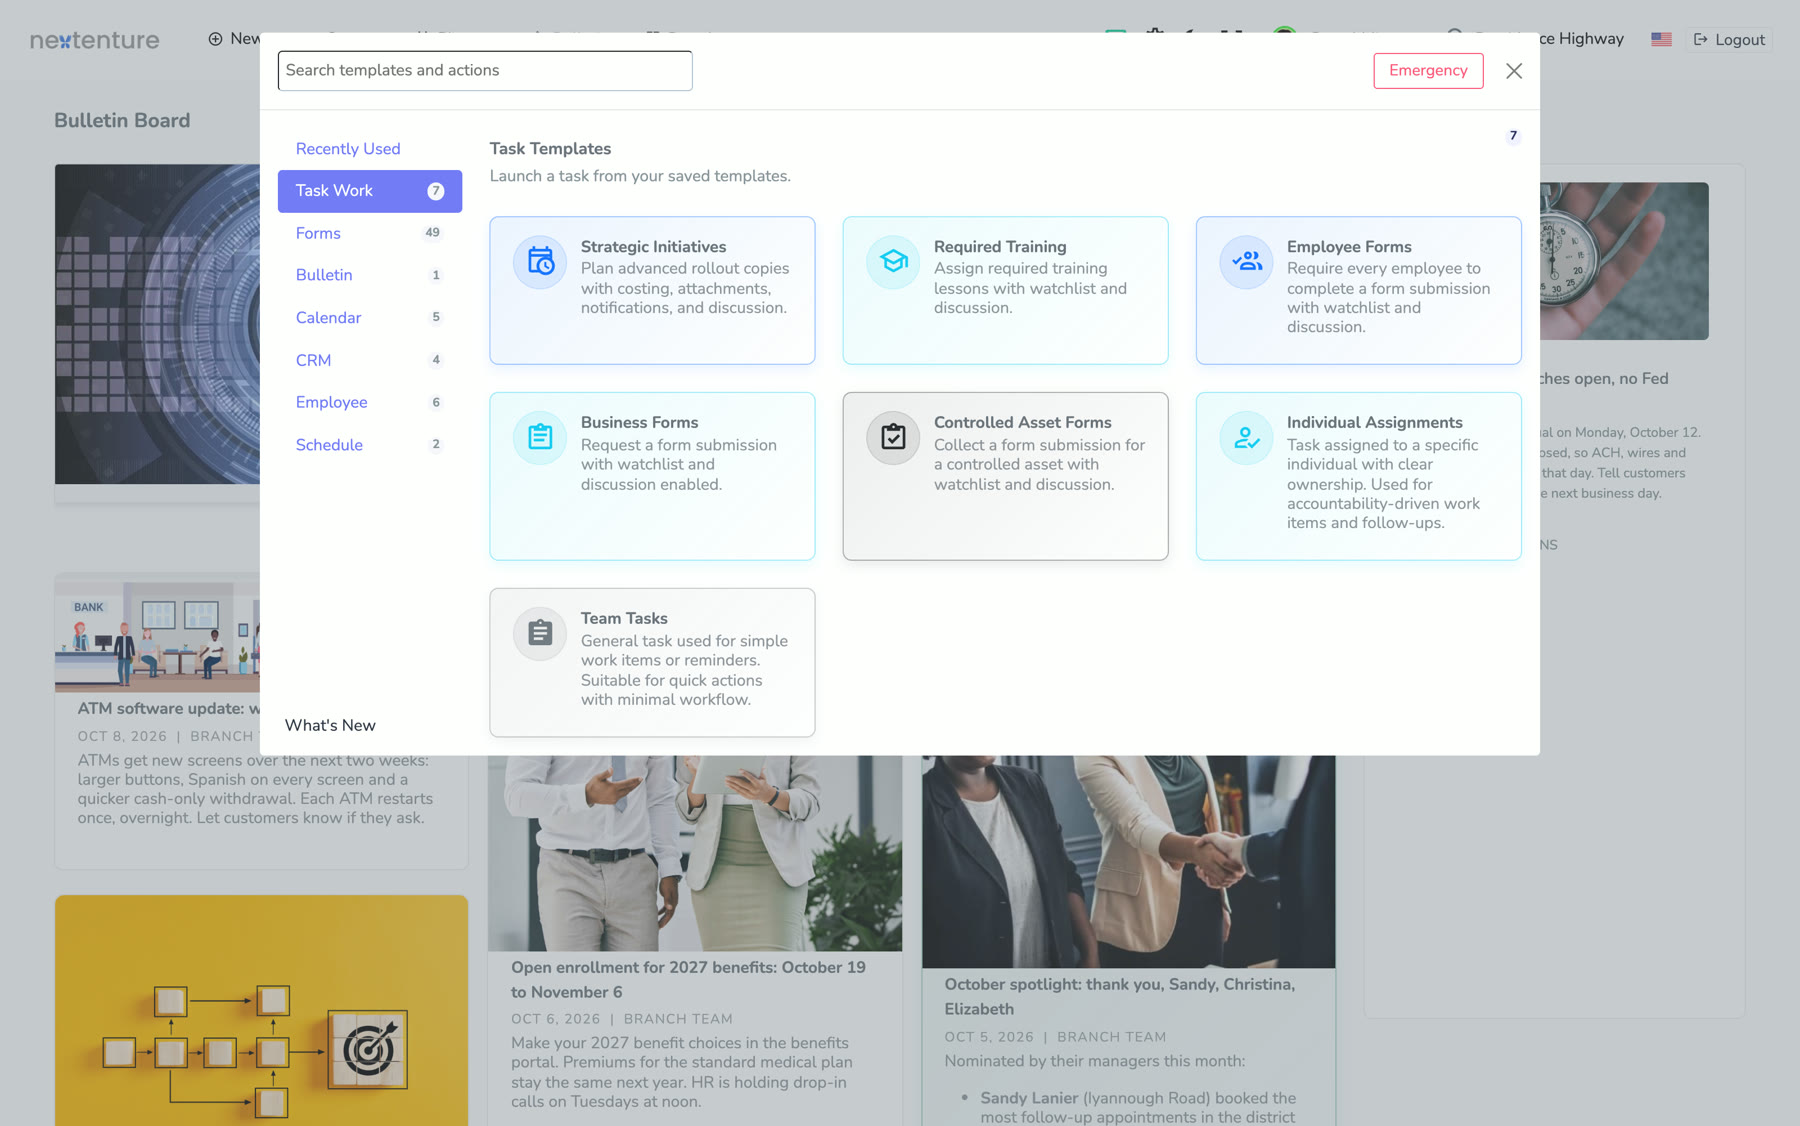
Task: Close the templates dialog with the X
Action: [x=1514, y=71]
